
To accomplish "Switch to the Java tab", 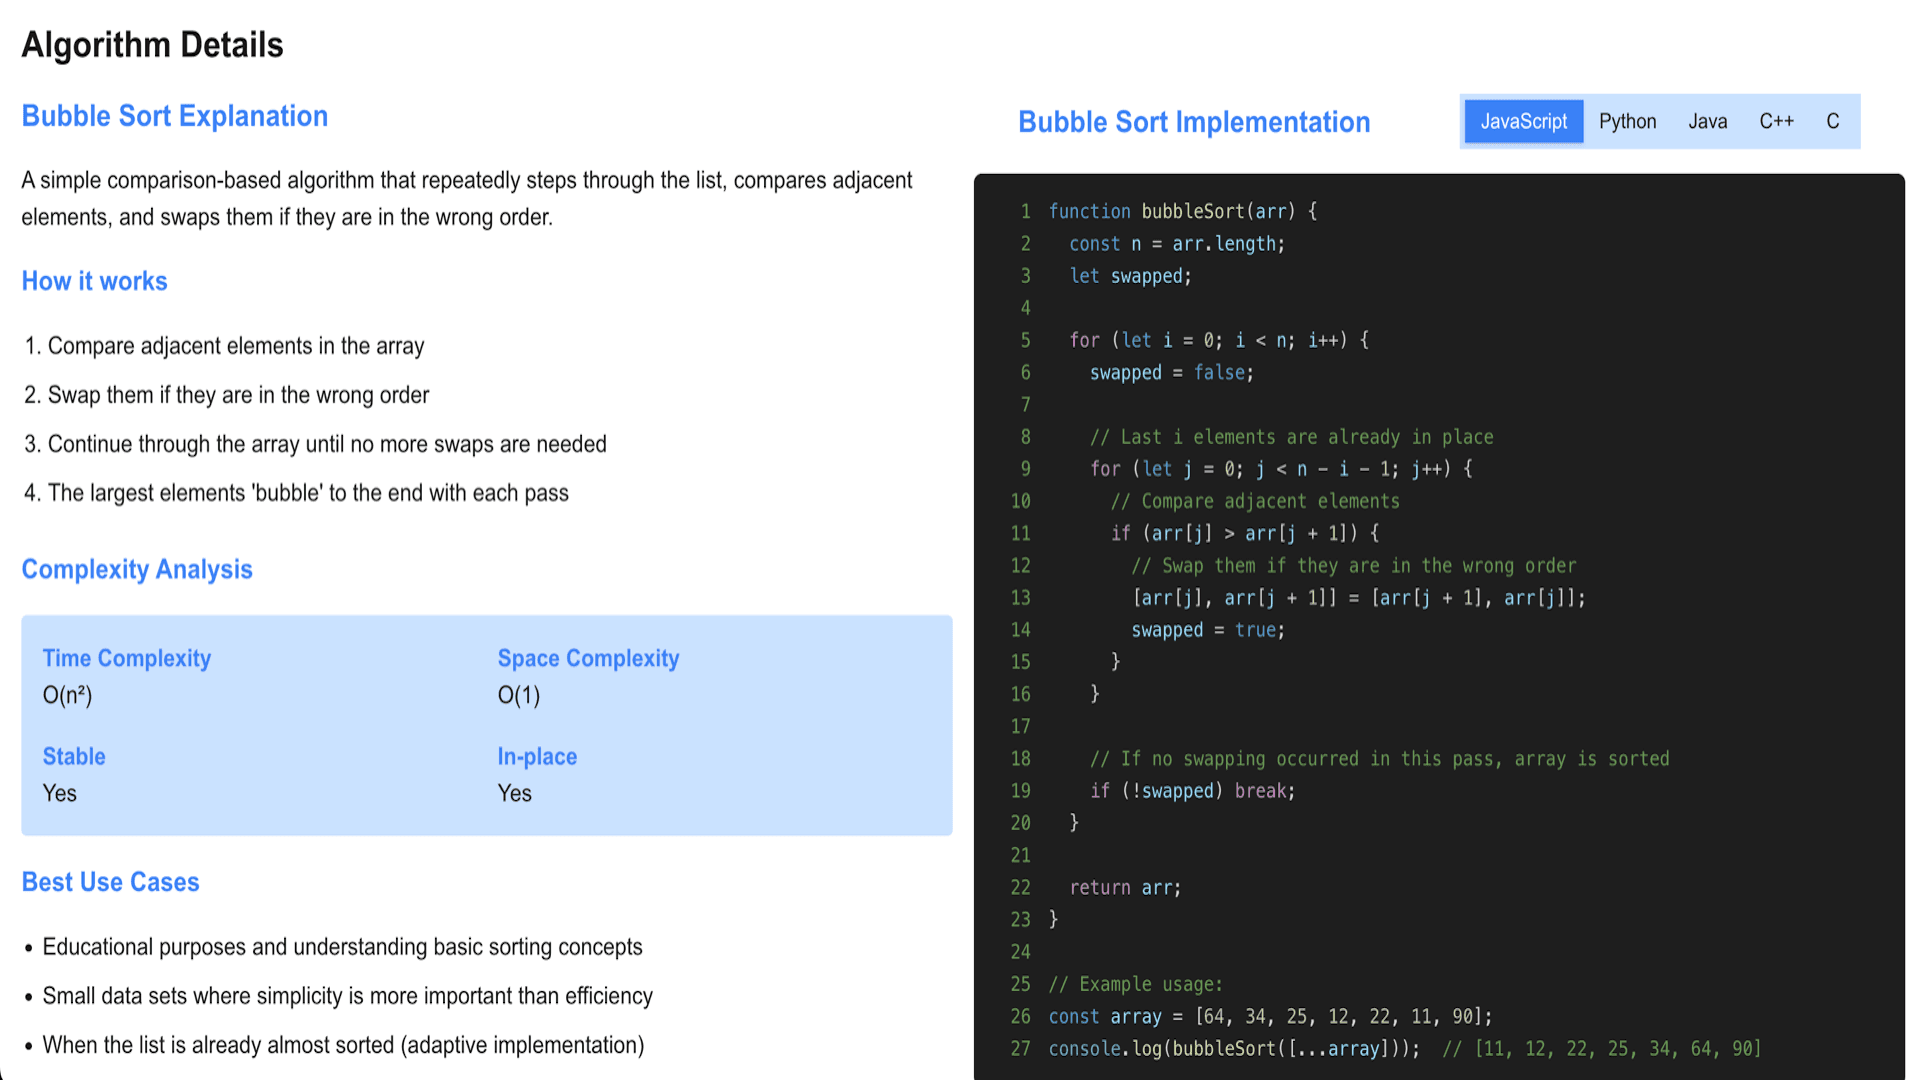I will (1707, 121).
